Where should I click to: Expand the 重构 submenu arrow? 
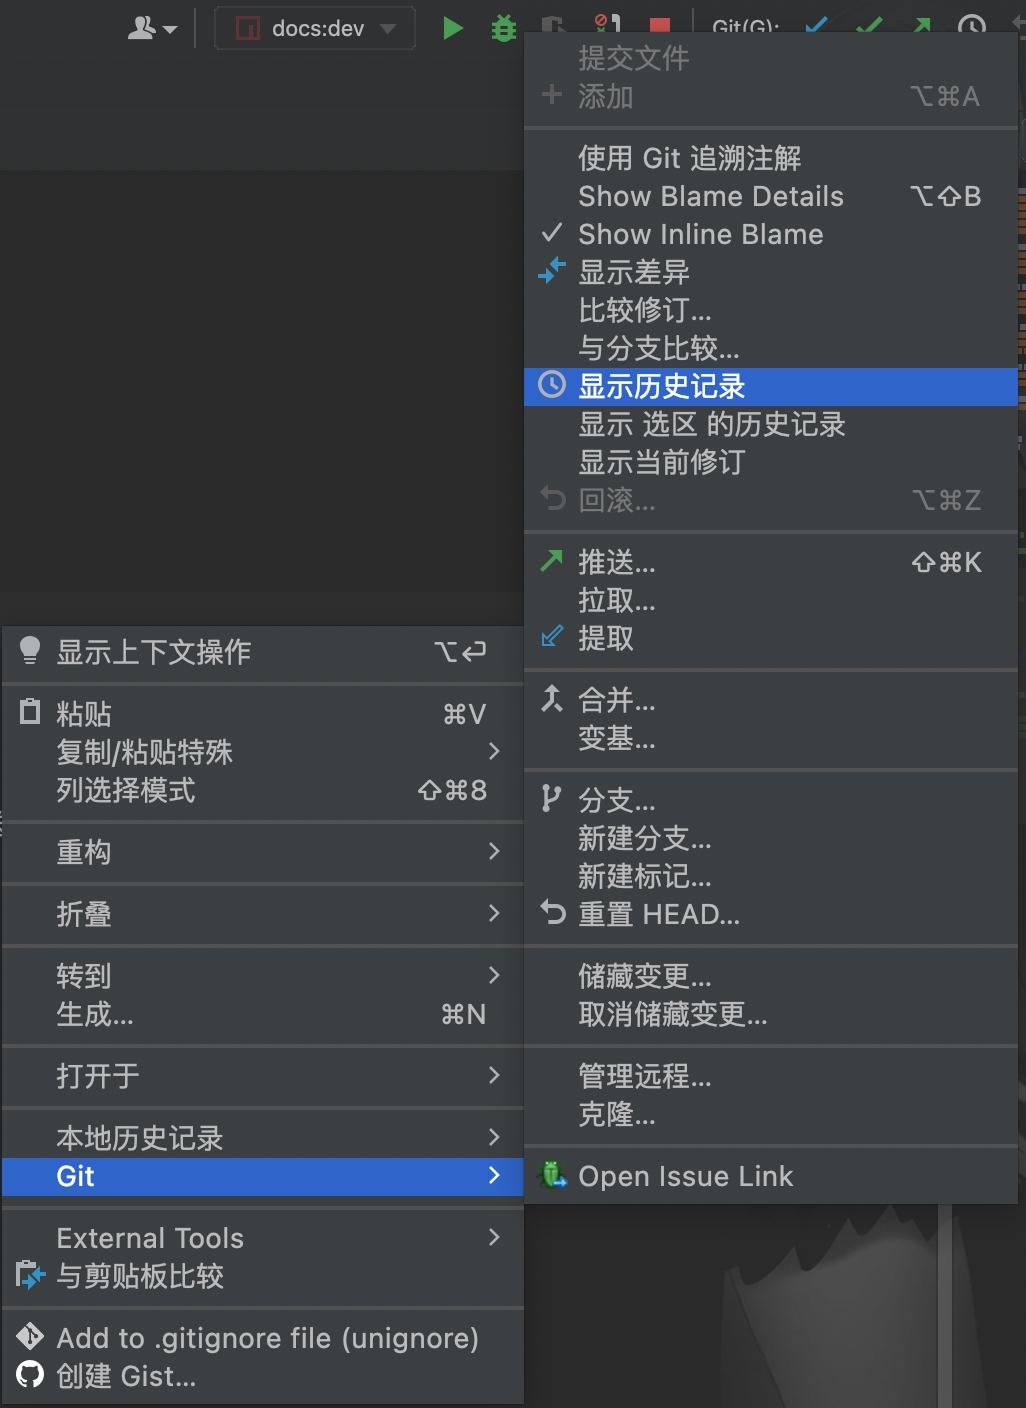(494, 851)
